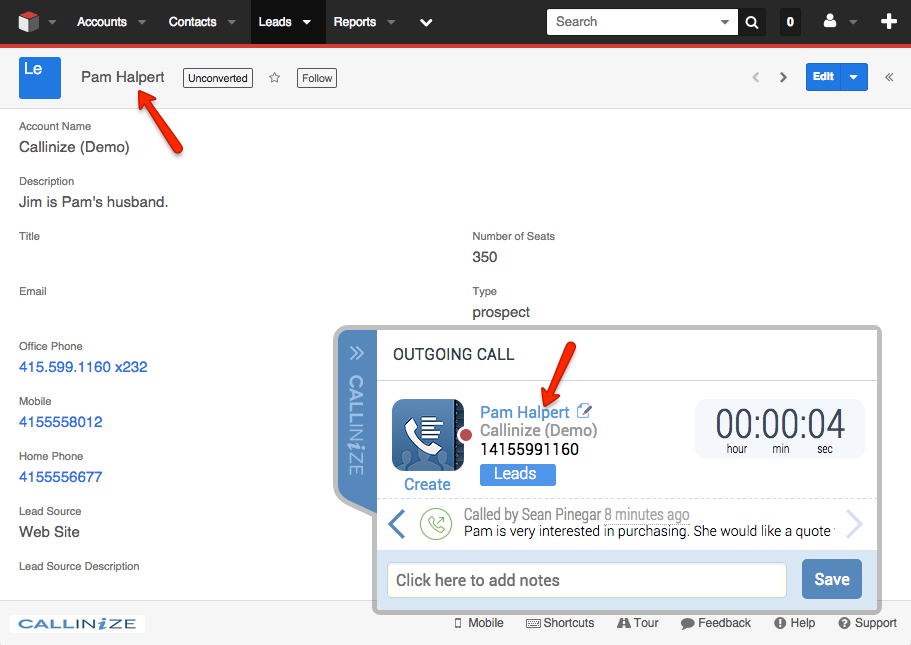This screenshot has width=911, height=645.
Task: Click the description 'Jim is Pam's husband.'
Action: [94, 202]
